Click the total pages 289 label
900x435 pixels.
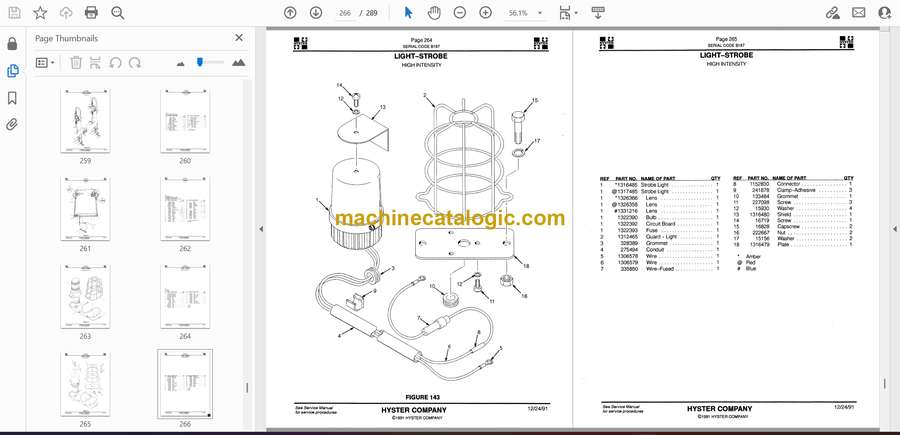pyautogui.click(x=371, y=13)
